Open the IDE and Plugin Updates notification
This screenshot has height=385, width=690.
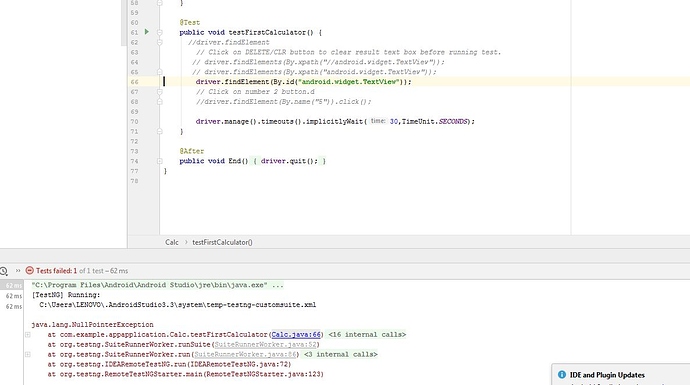(607, 375)
